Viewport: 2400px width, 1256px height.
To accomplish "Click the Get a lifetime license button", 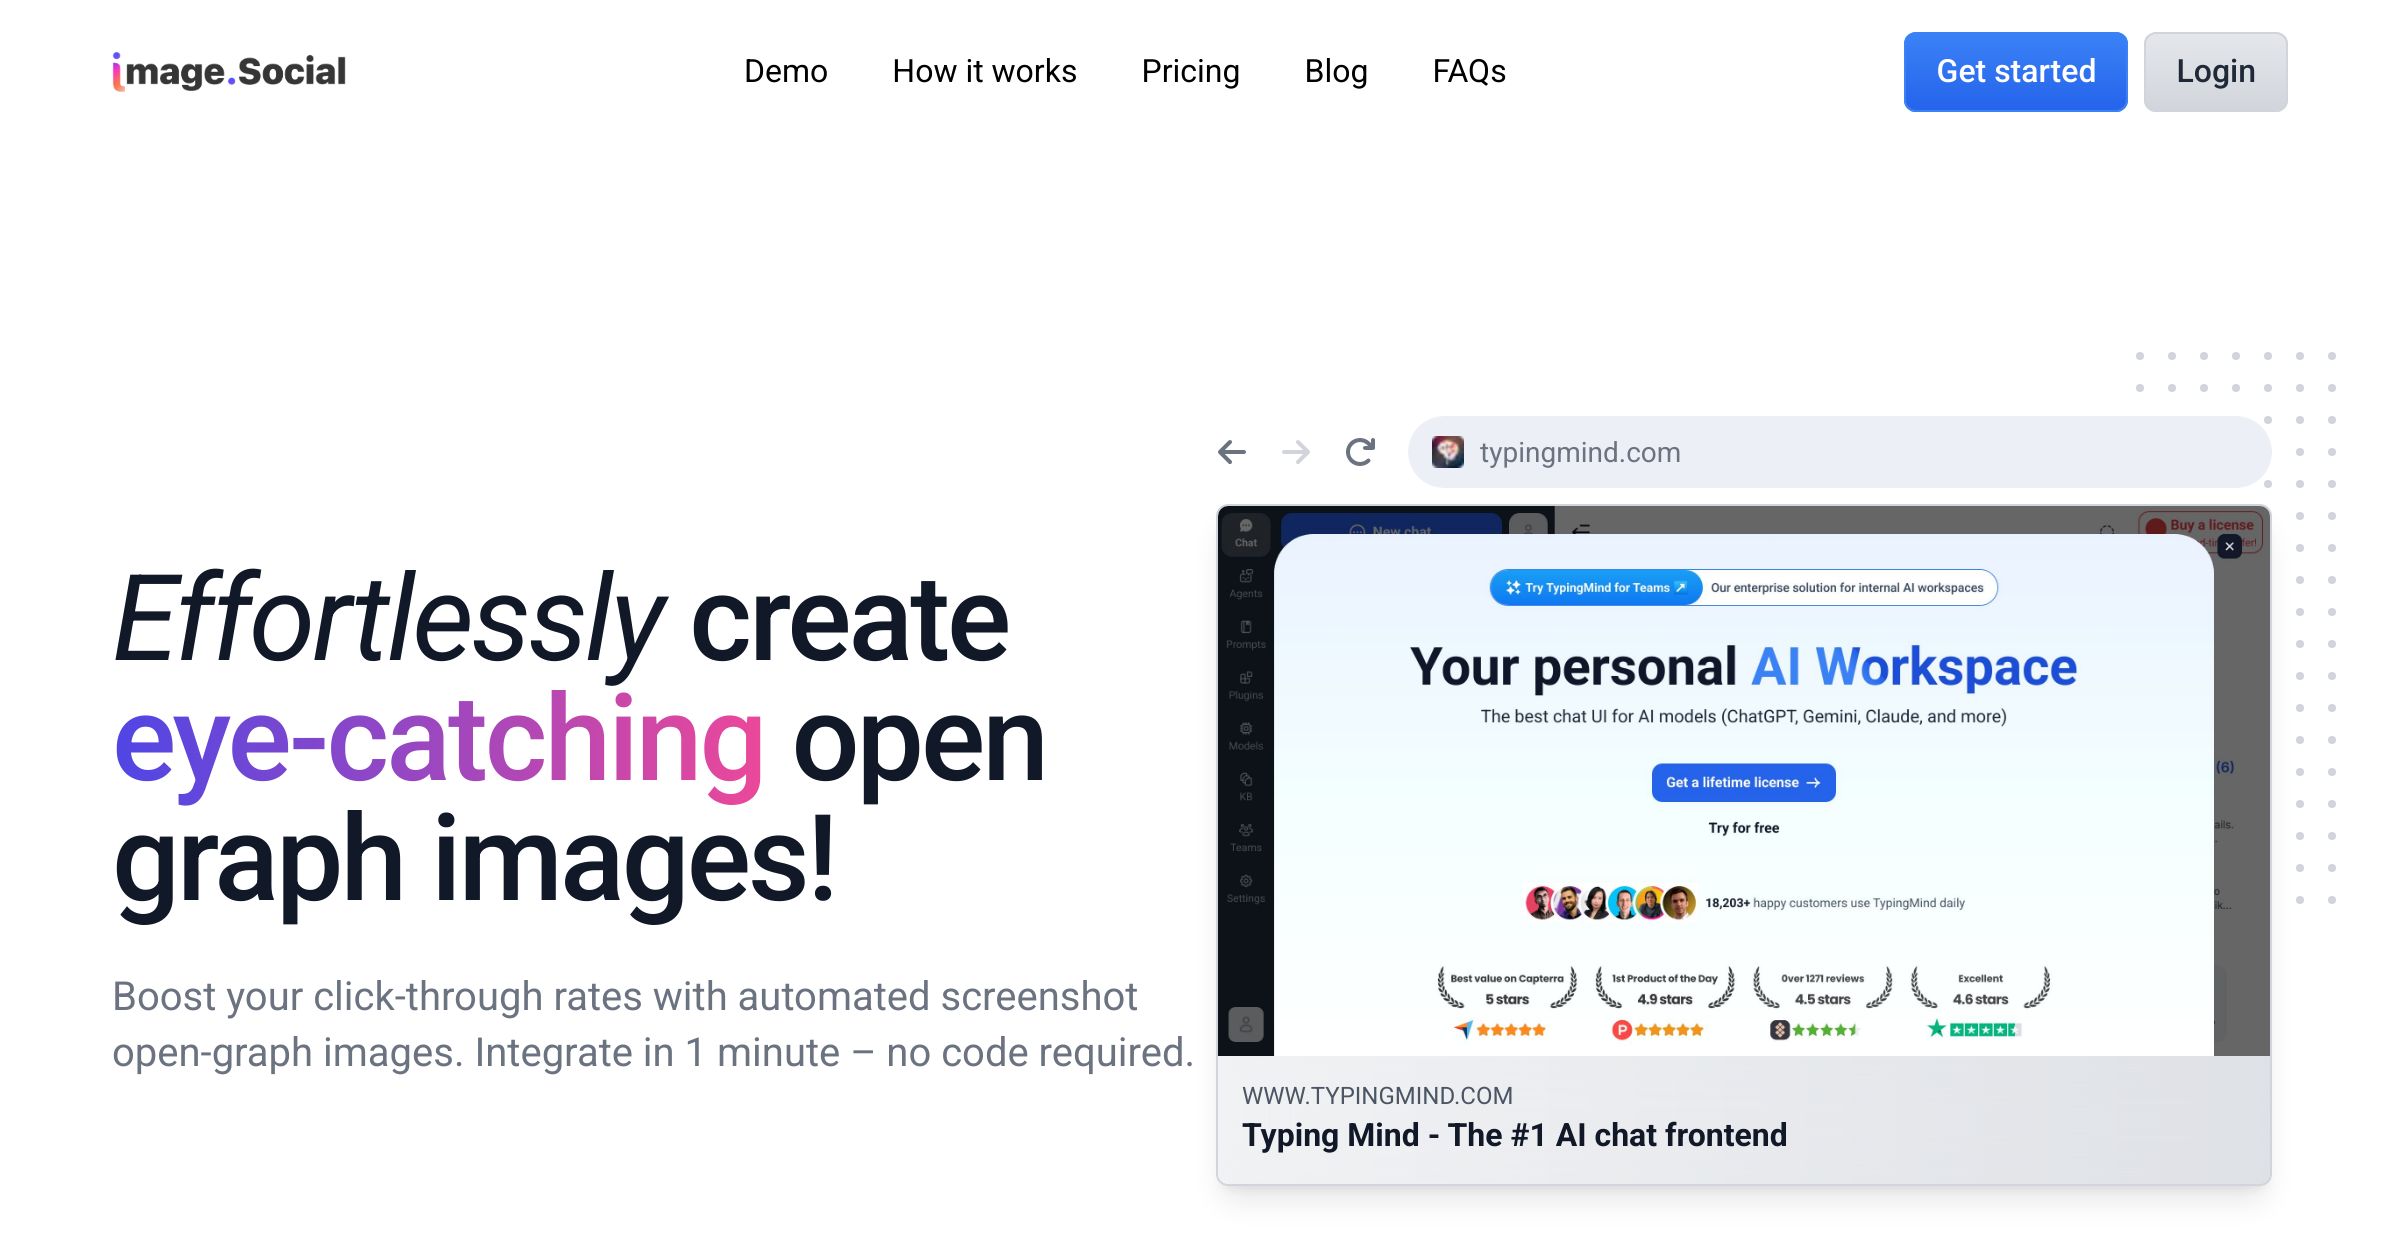I will [x=1741, y=780].
